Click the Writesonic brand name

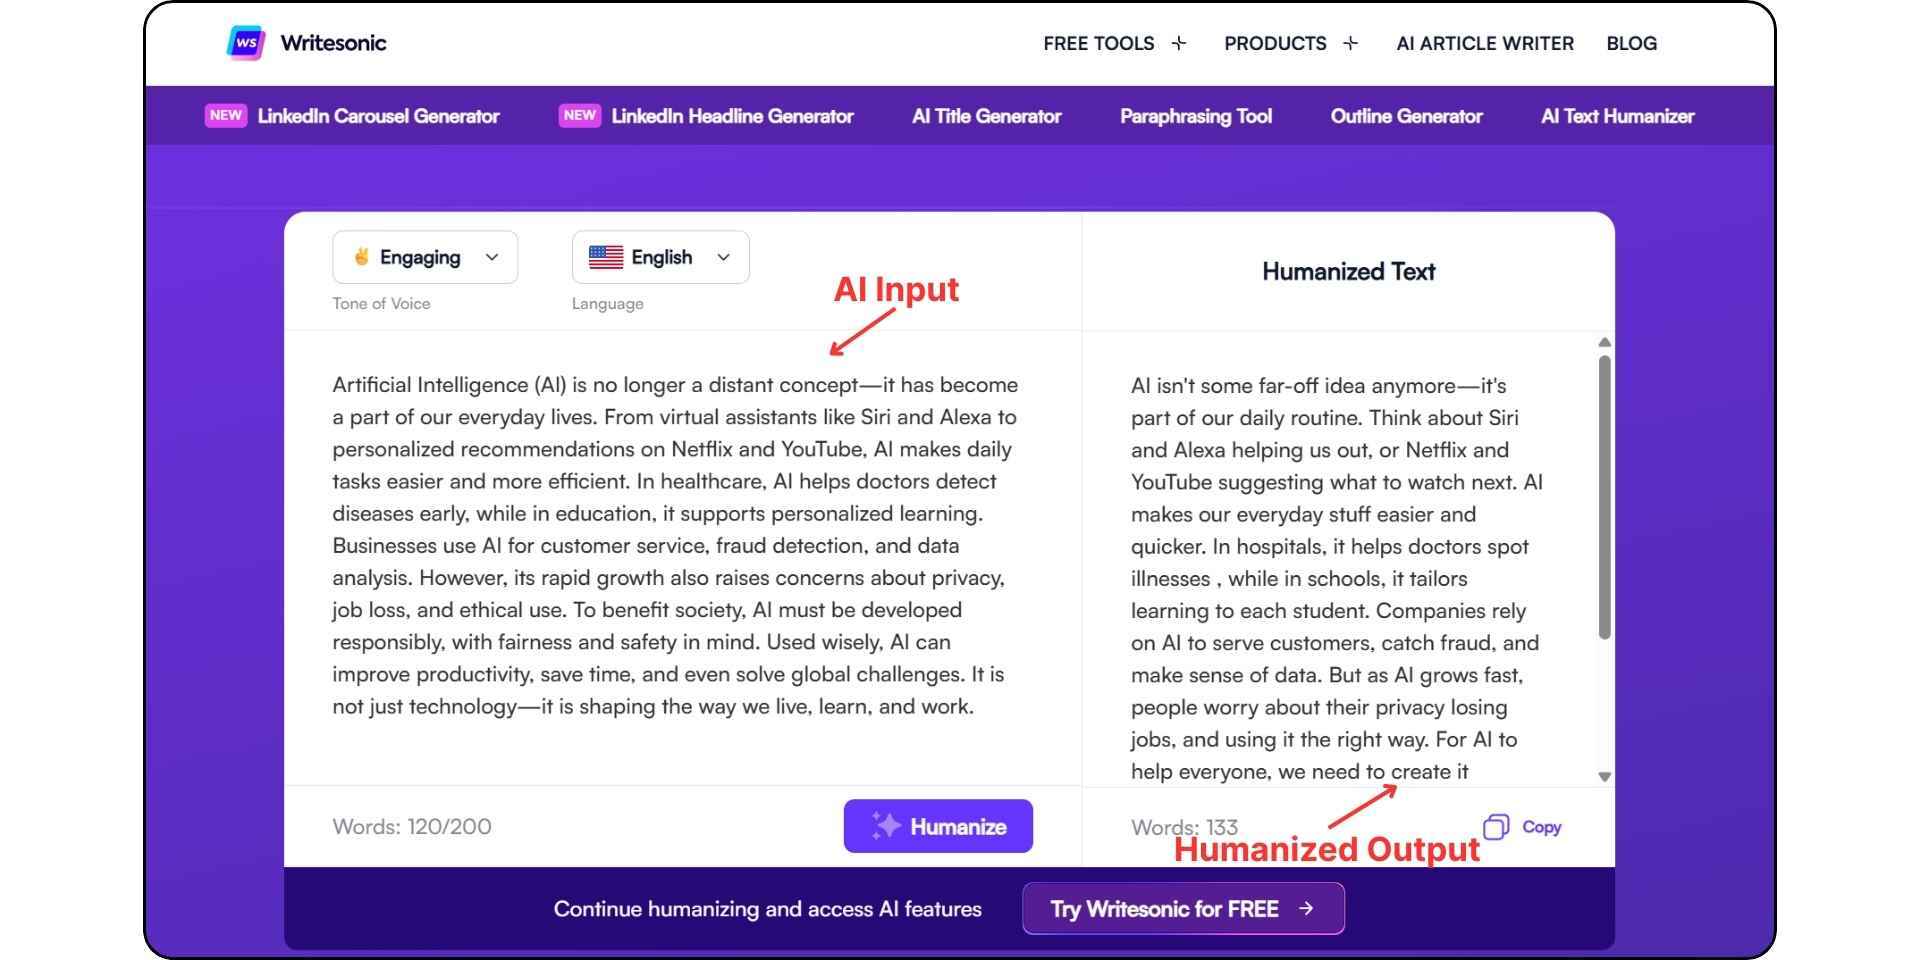click(x=333, y=43)
